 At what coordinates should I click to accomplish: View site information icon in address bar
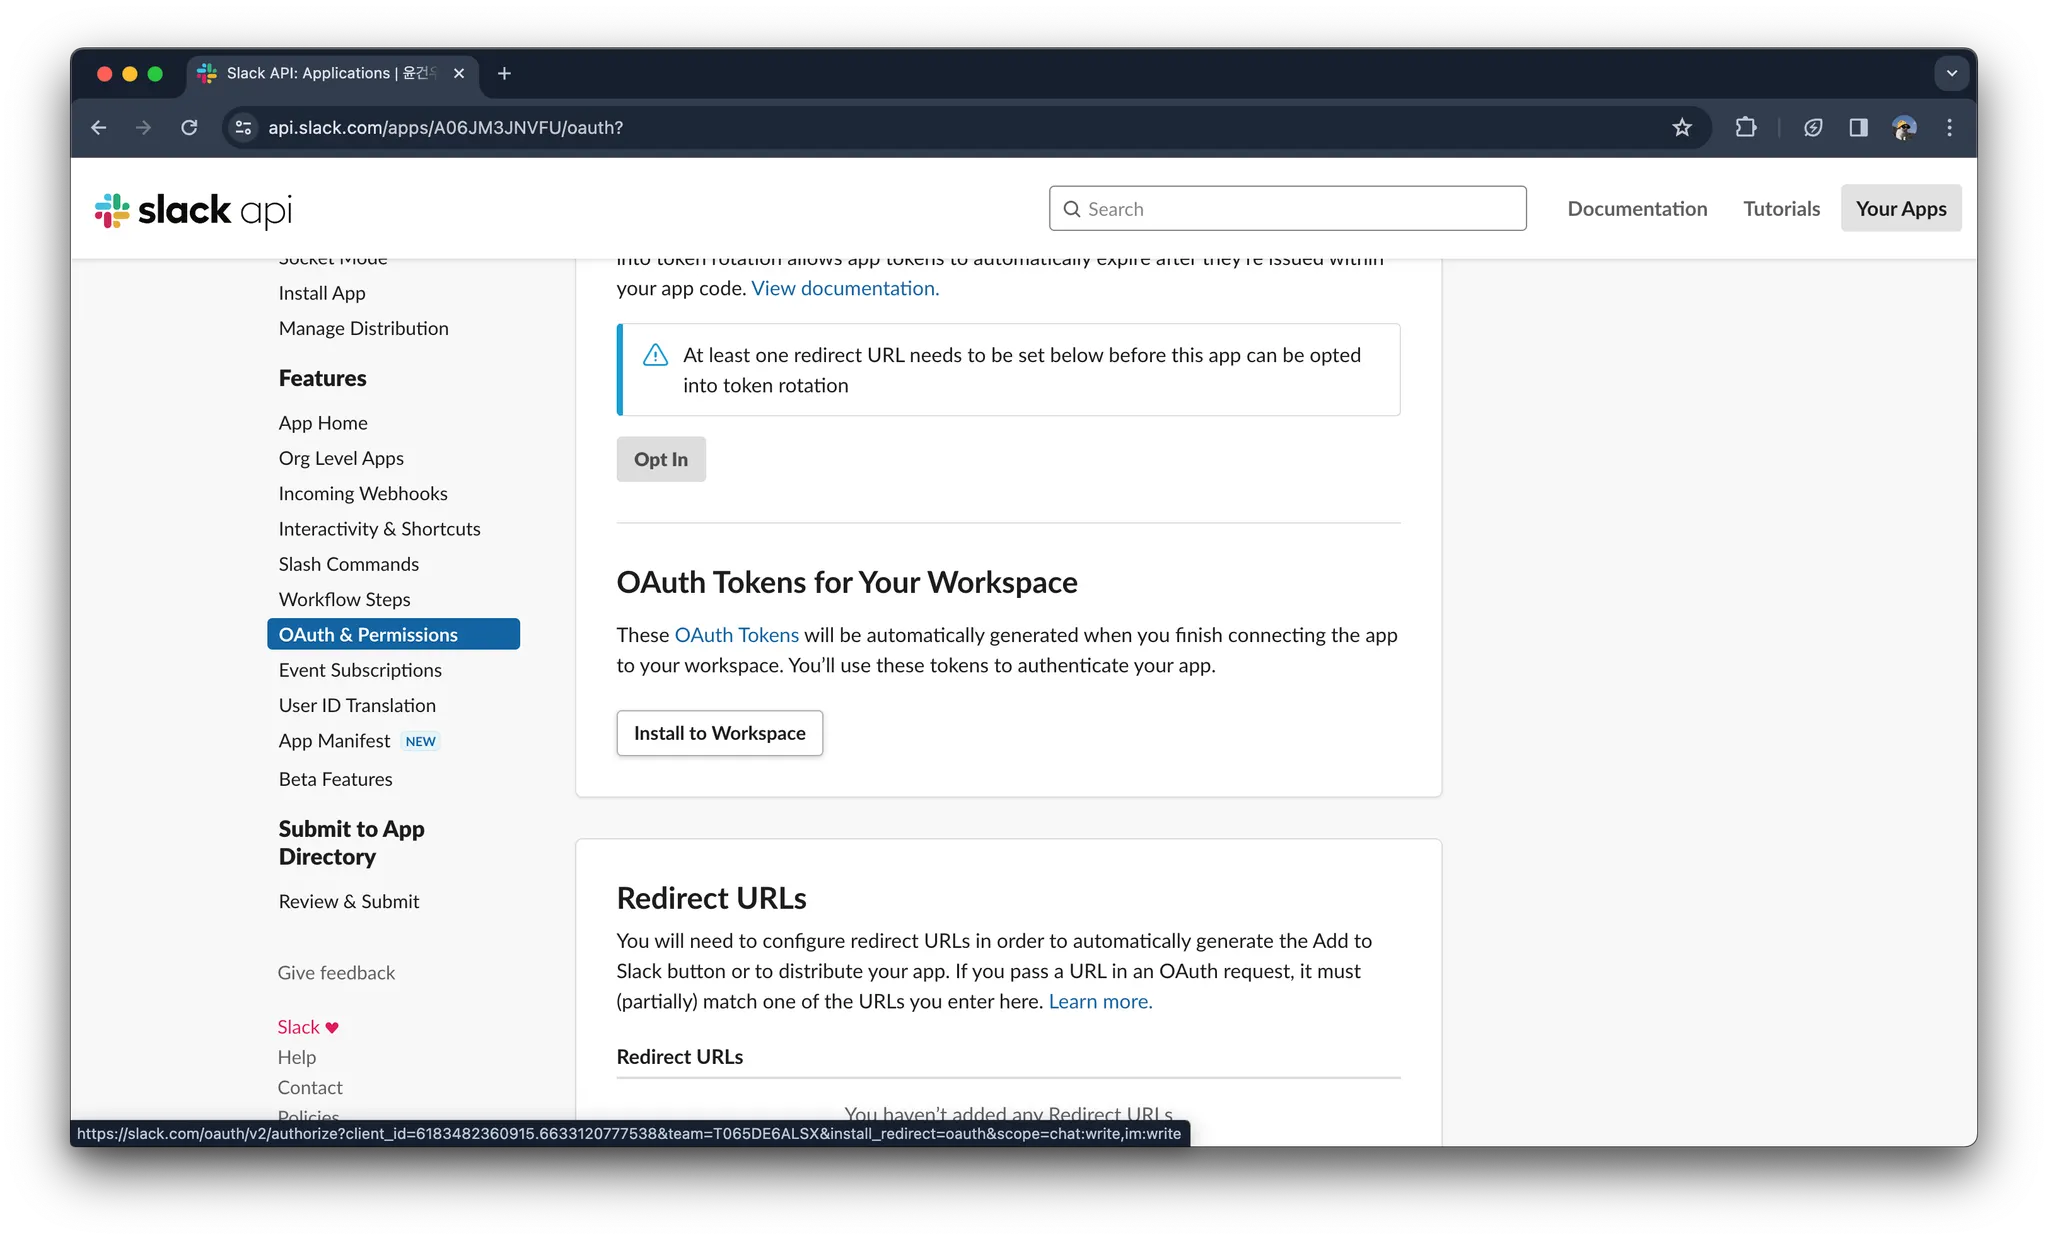pos(243,128)
